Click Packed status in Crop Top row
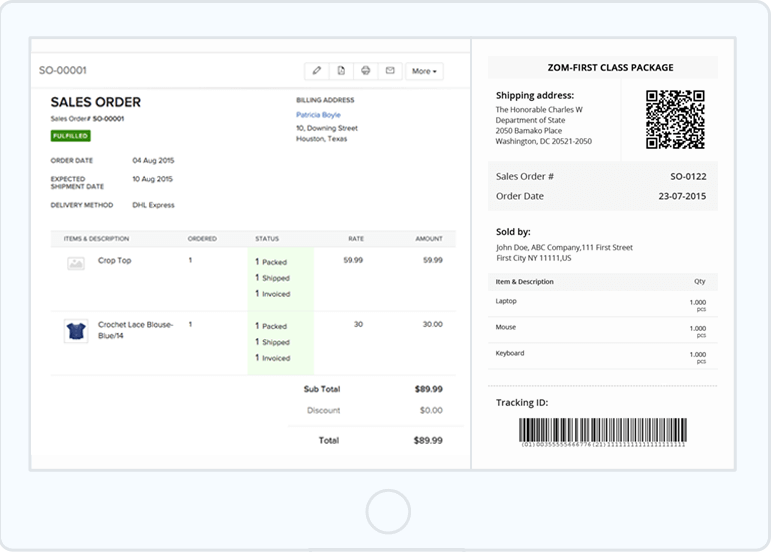Screen dimensions: 771x552 click(x=271, y=262)
